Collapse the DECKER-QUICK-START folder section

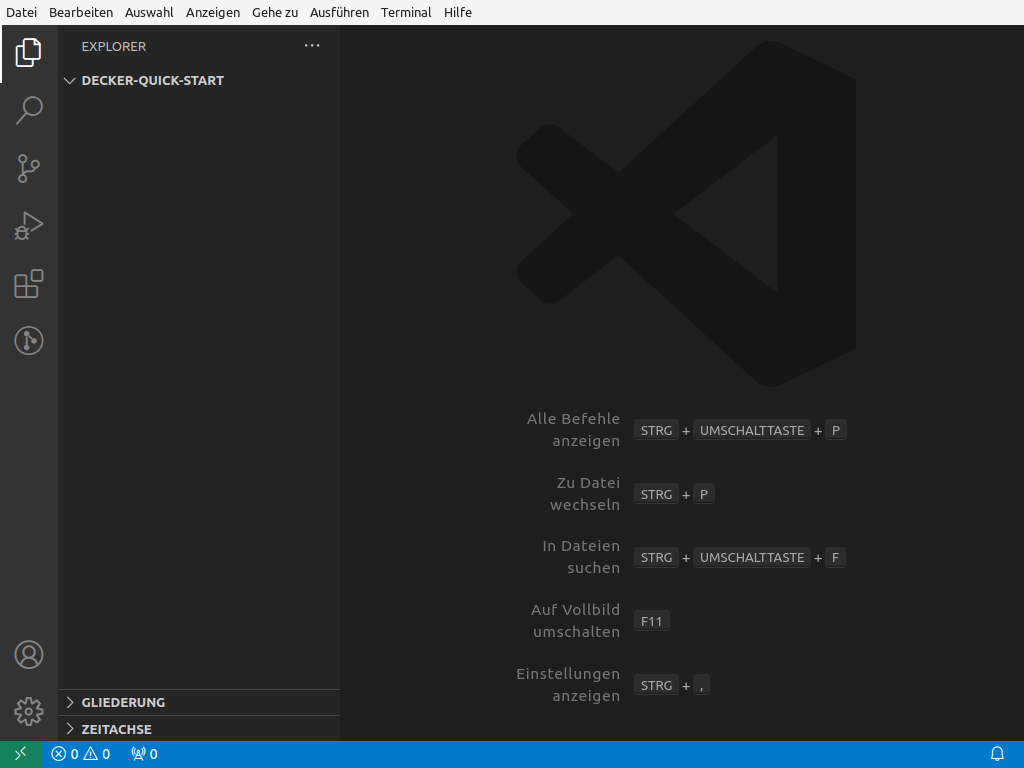tap(199, 80)
